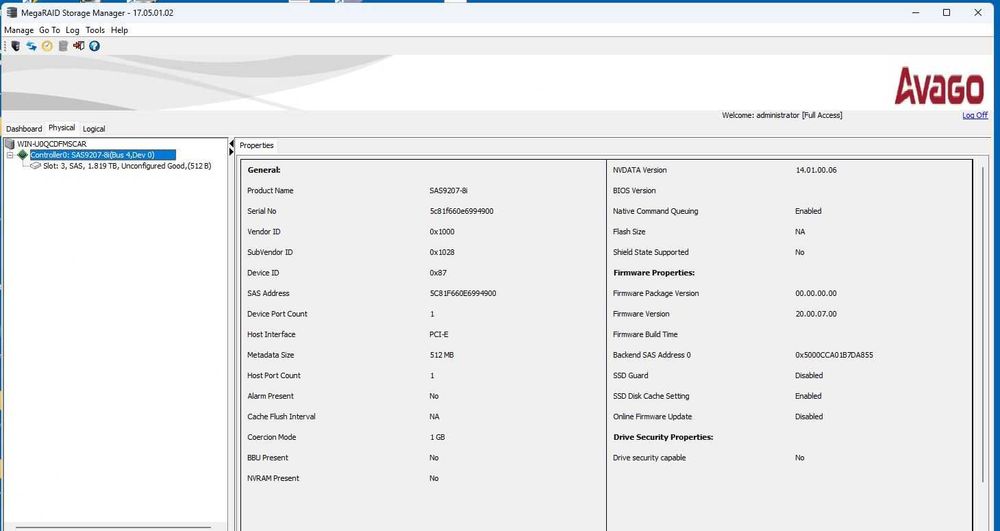Screen dimensions: 1000x531
Task: Select the Properties tab
Action: pos(256,145)
